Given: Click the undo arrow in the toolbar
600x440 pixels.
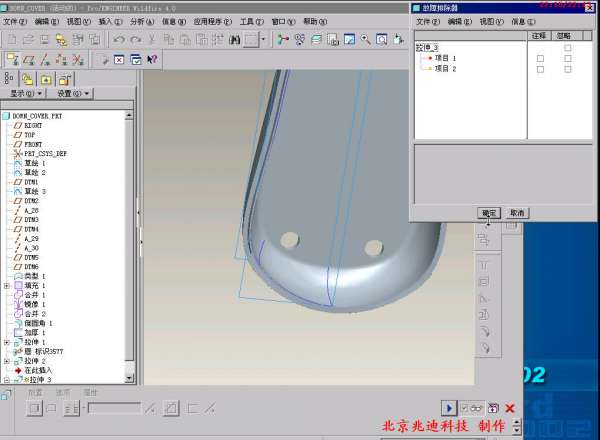Looking at the screenshot, I should point(119,40).
